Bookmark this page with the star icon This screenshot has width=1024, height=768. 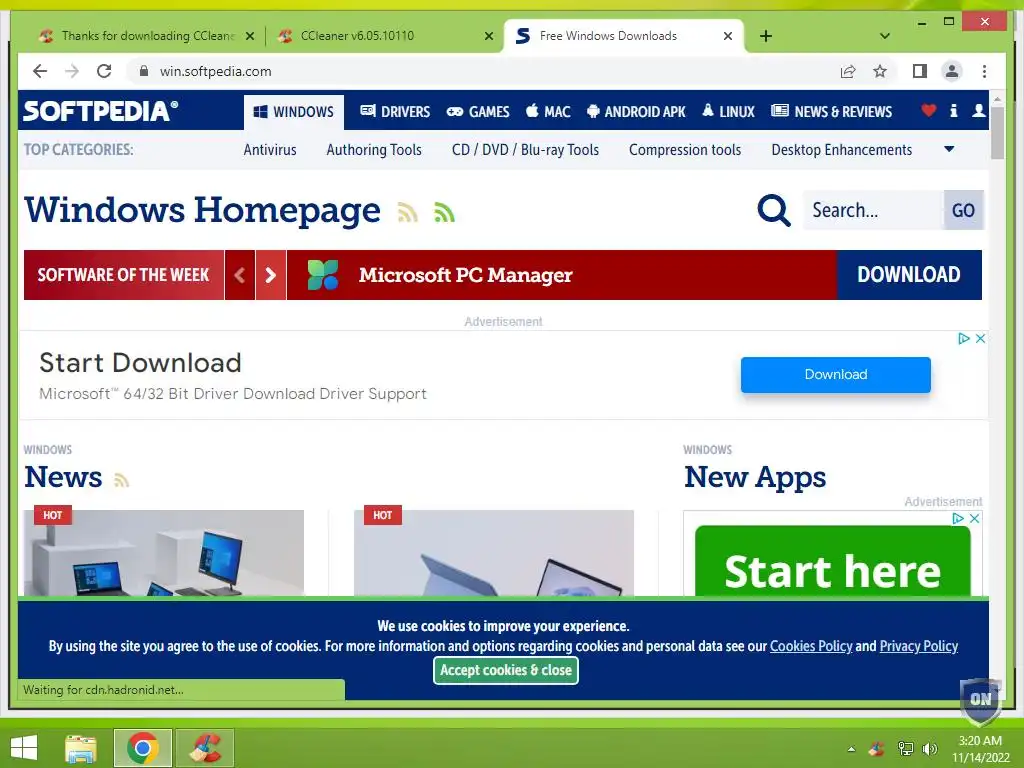(x=880, y=71)
